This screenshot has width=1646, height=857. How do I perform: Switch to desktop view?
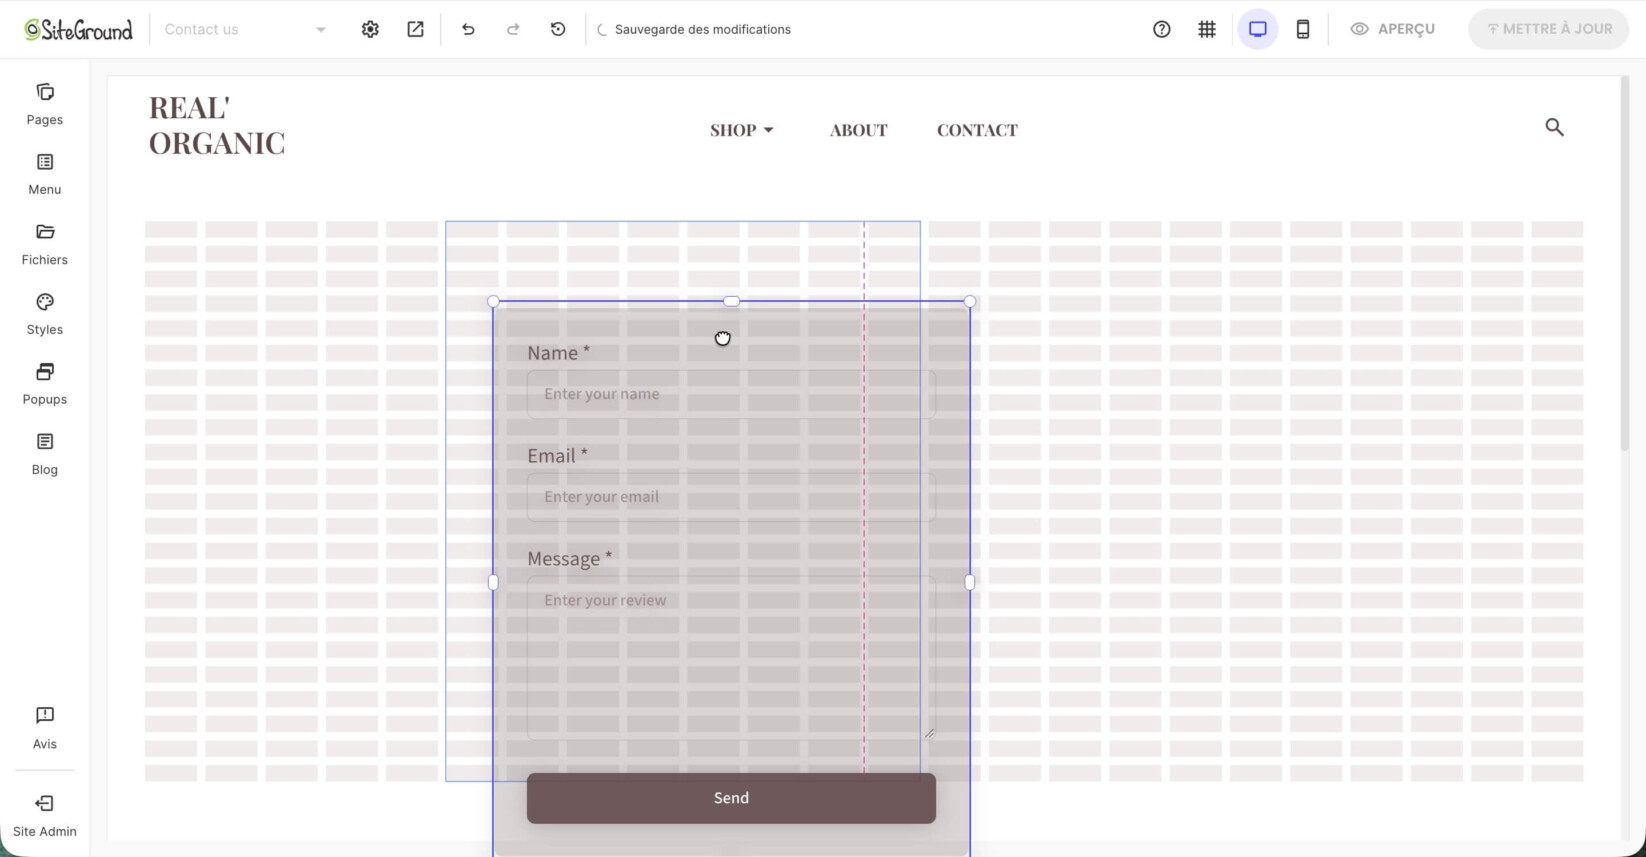point(1258,29)
